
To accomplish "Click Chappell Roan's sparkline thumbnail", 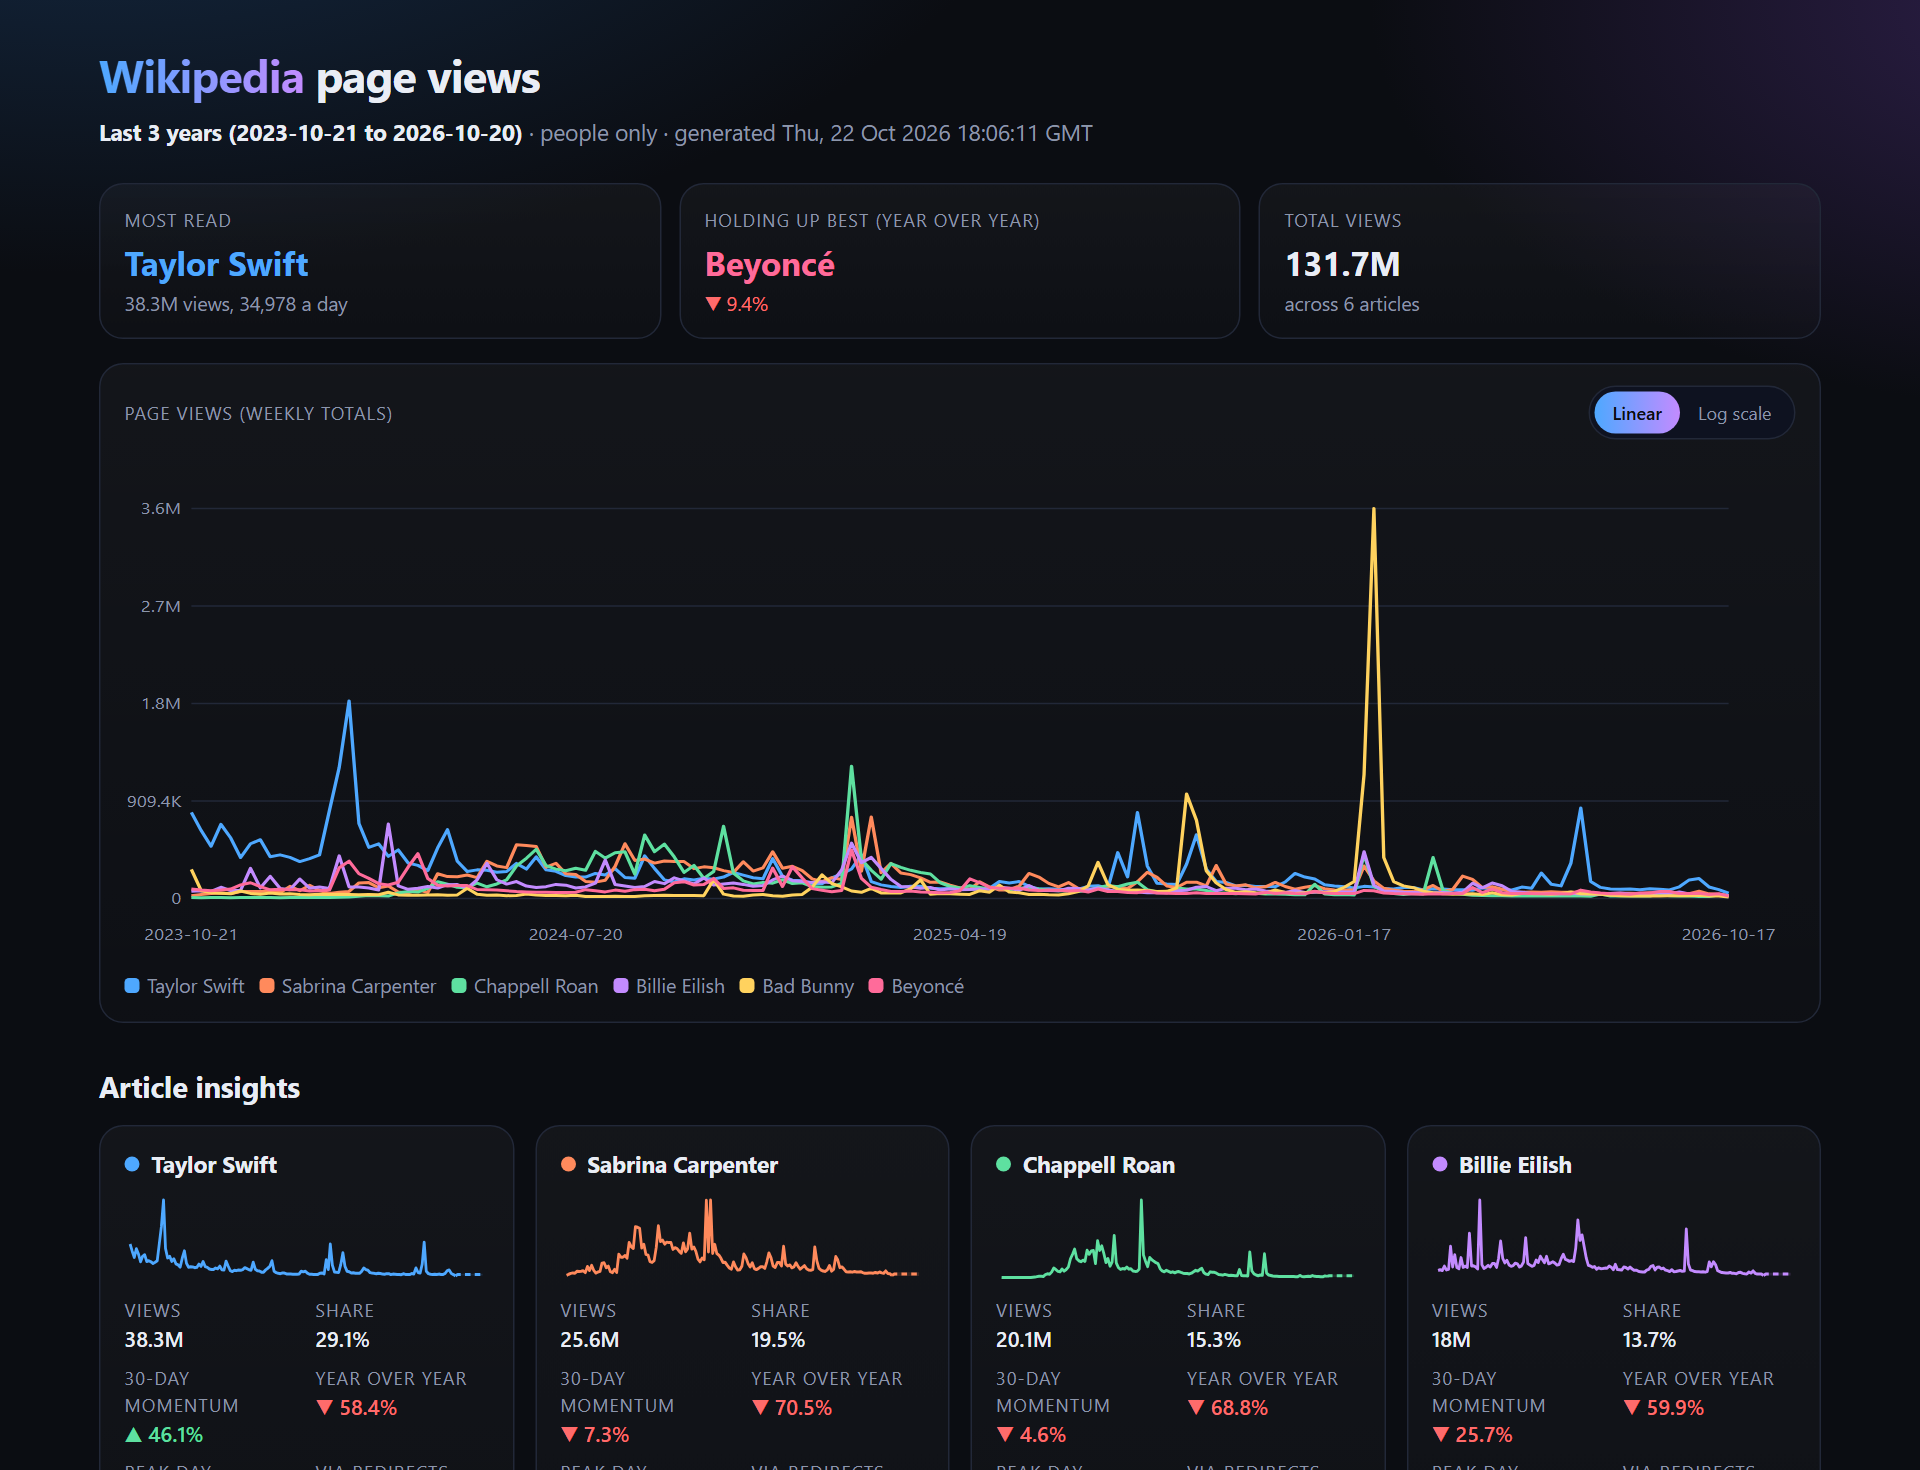I will pyautogui.click(x=1177, y=1239).
